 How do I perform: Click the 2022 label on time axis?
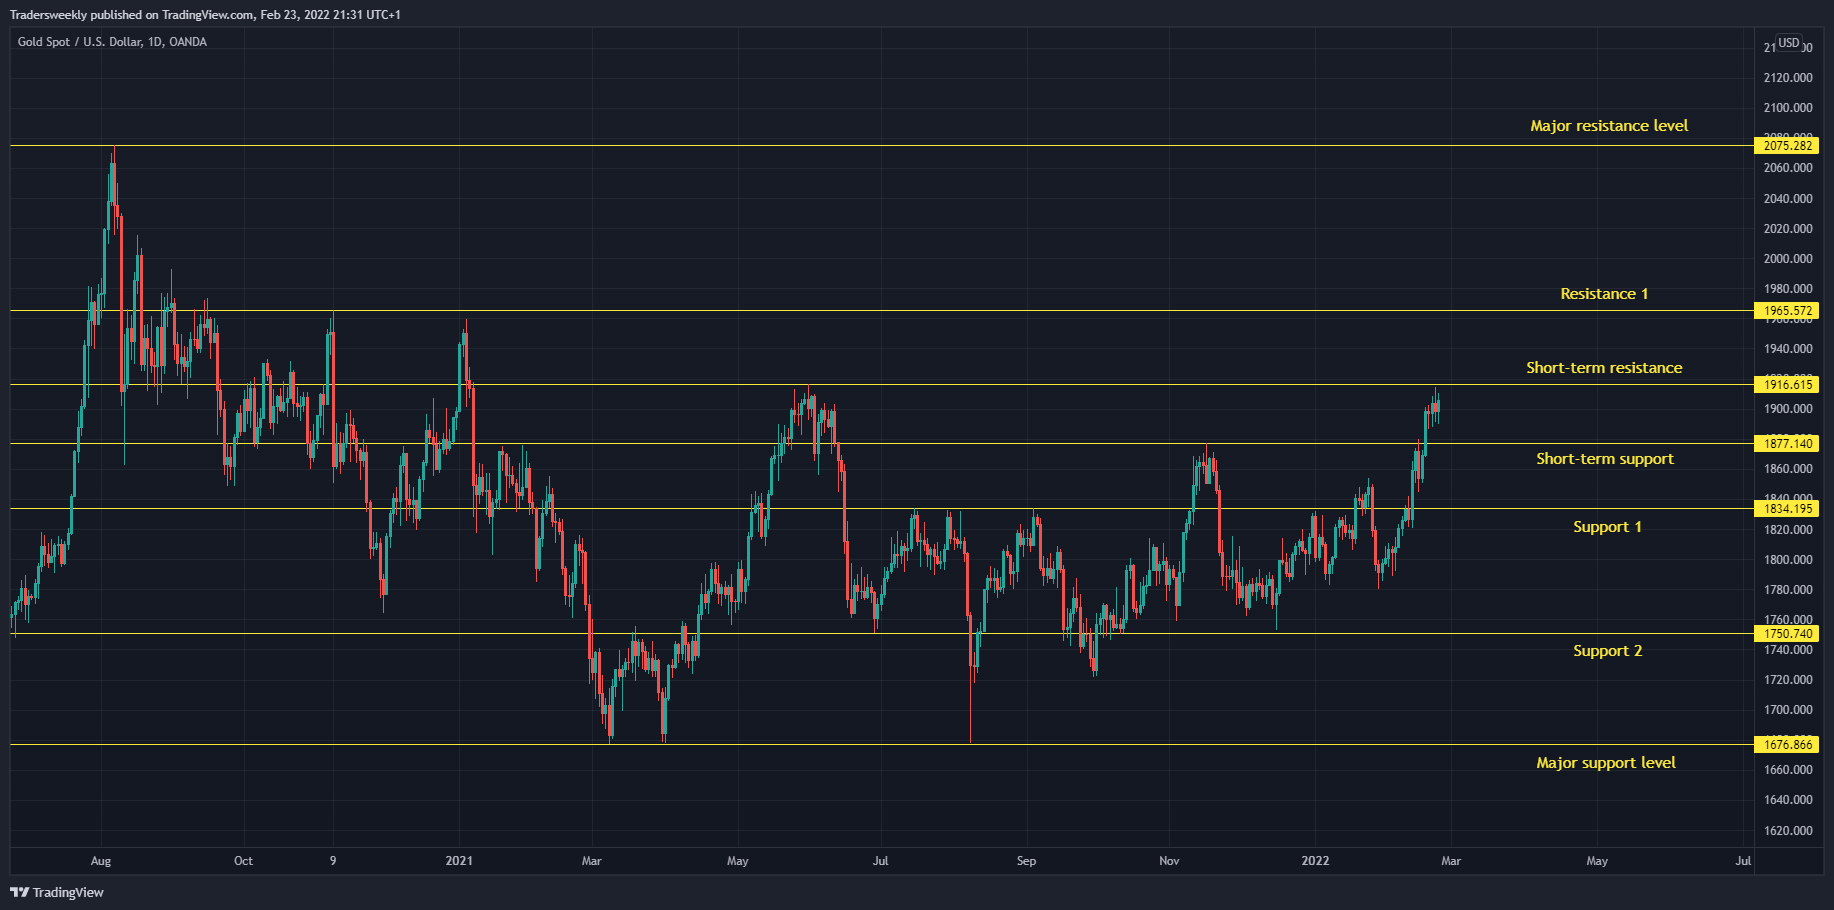coord(1315,861)
